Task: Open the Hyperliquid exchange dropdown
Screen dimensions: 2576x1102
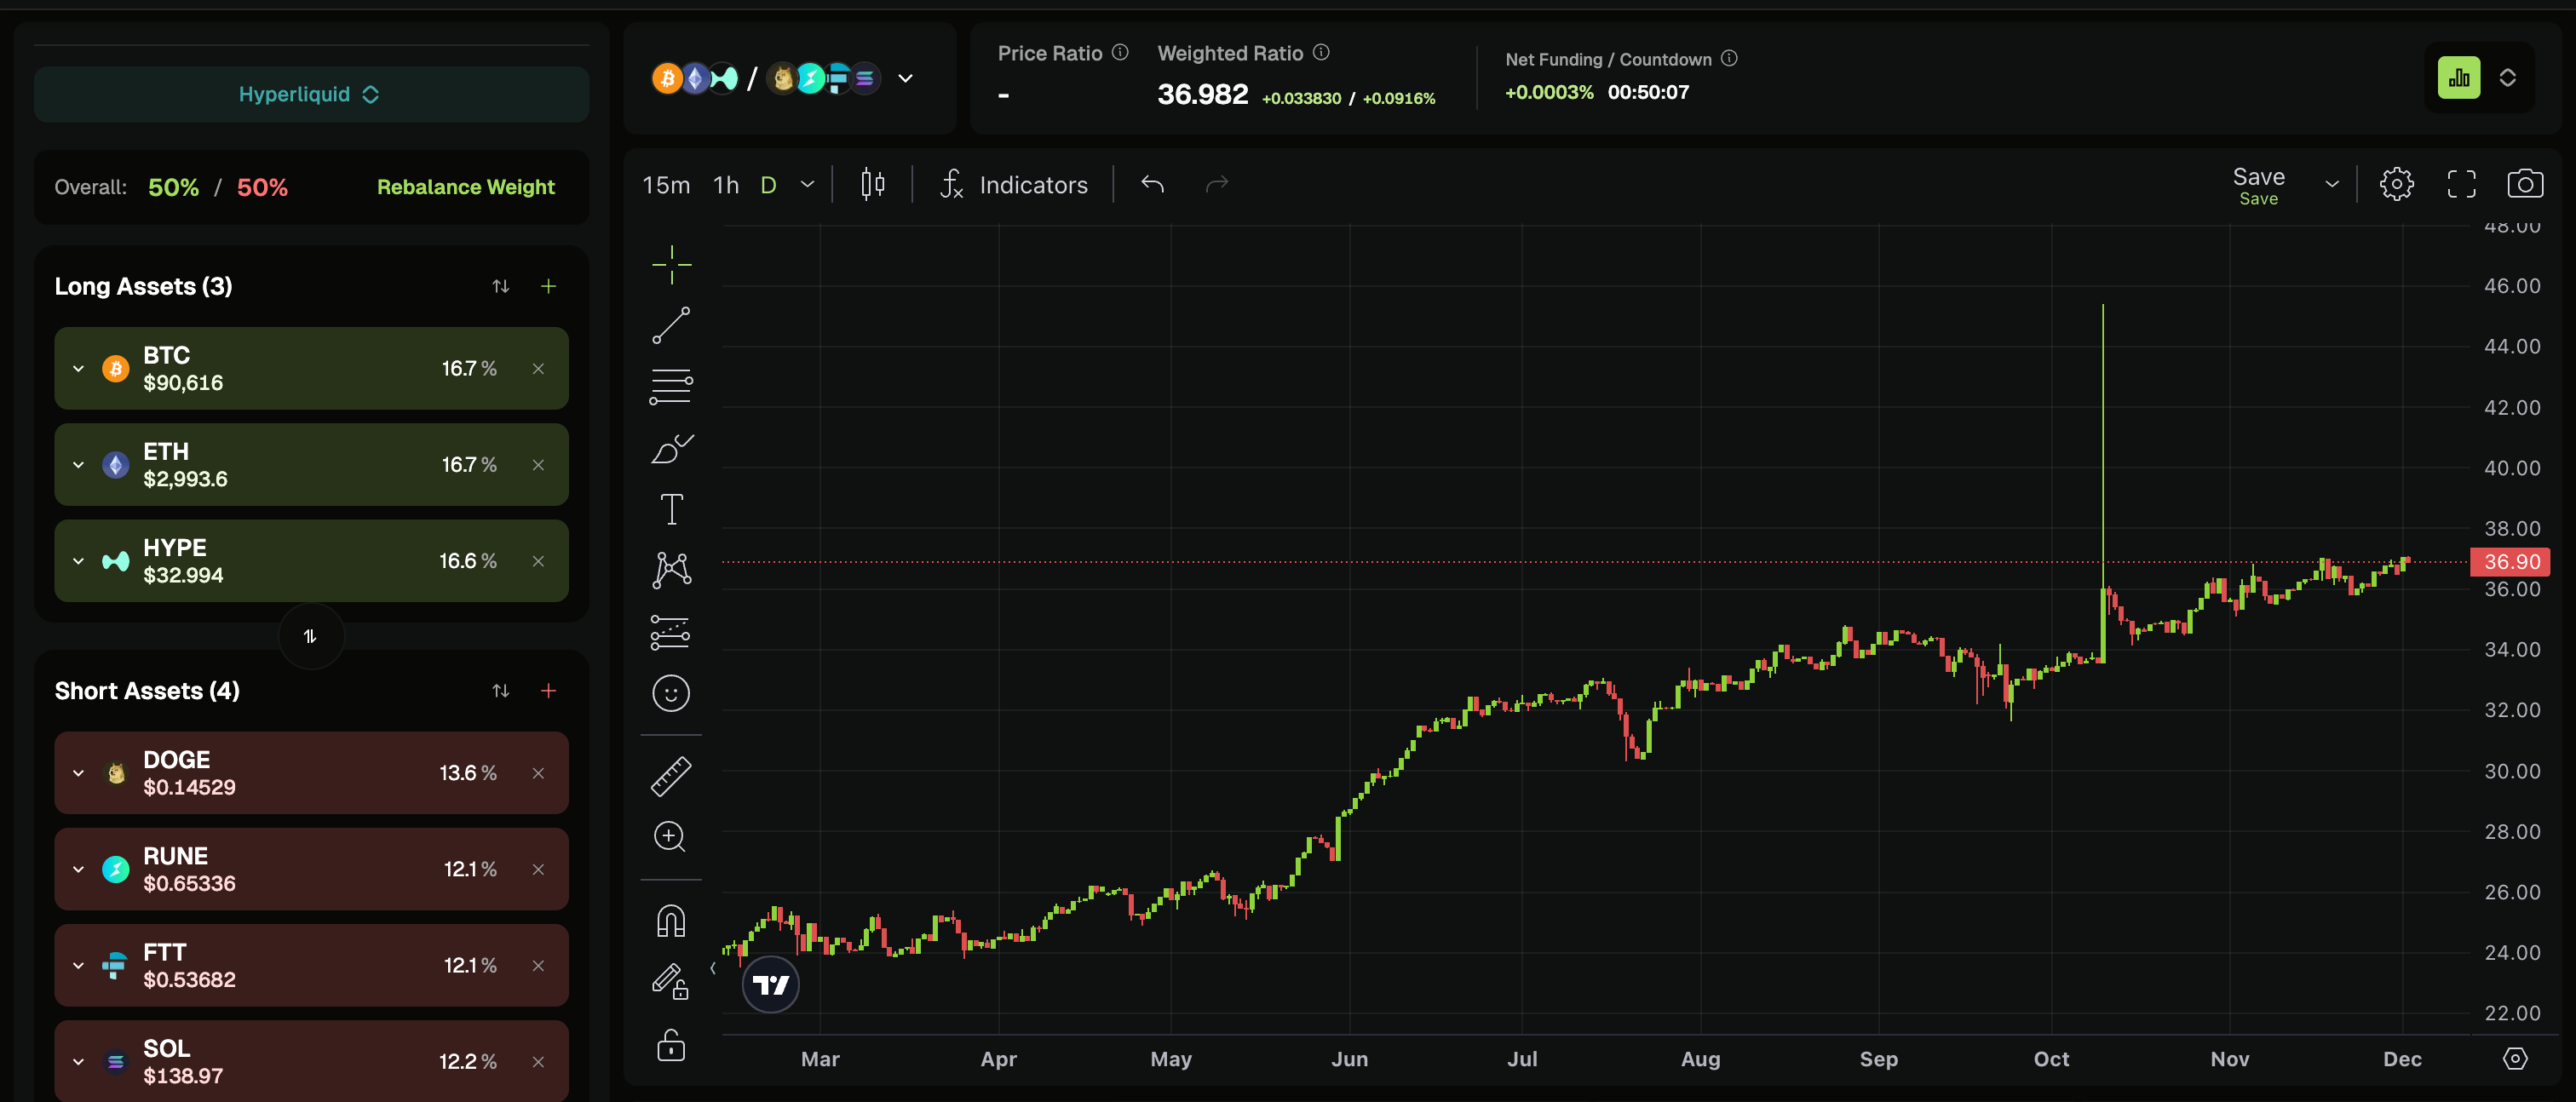Action: tap(310, 94)
